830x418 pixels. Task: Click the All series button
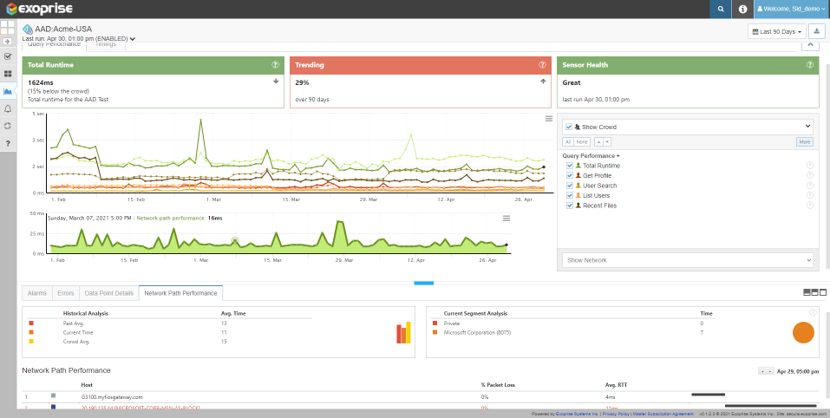(567, 142)
